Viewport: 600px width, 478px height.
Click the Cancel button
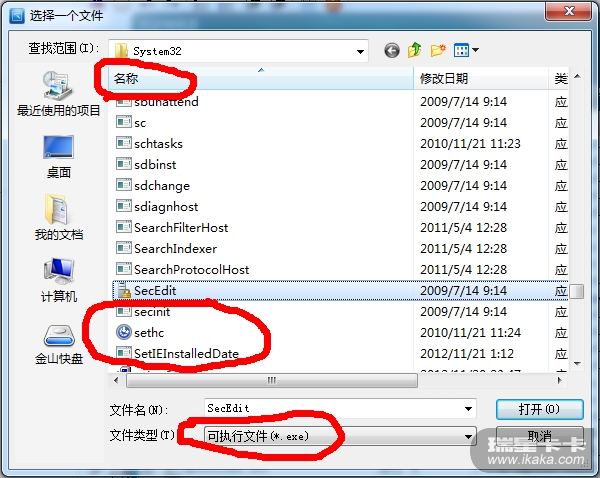pos(540,436)
